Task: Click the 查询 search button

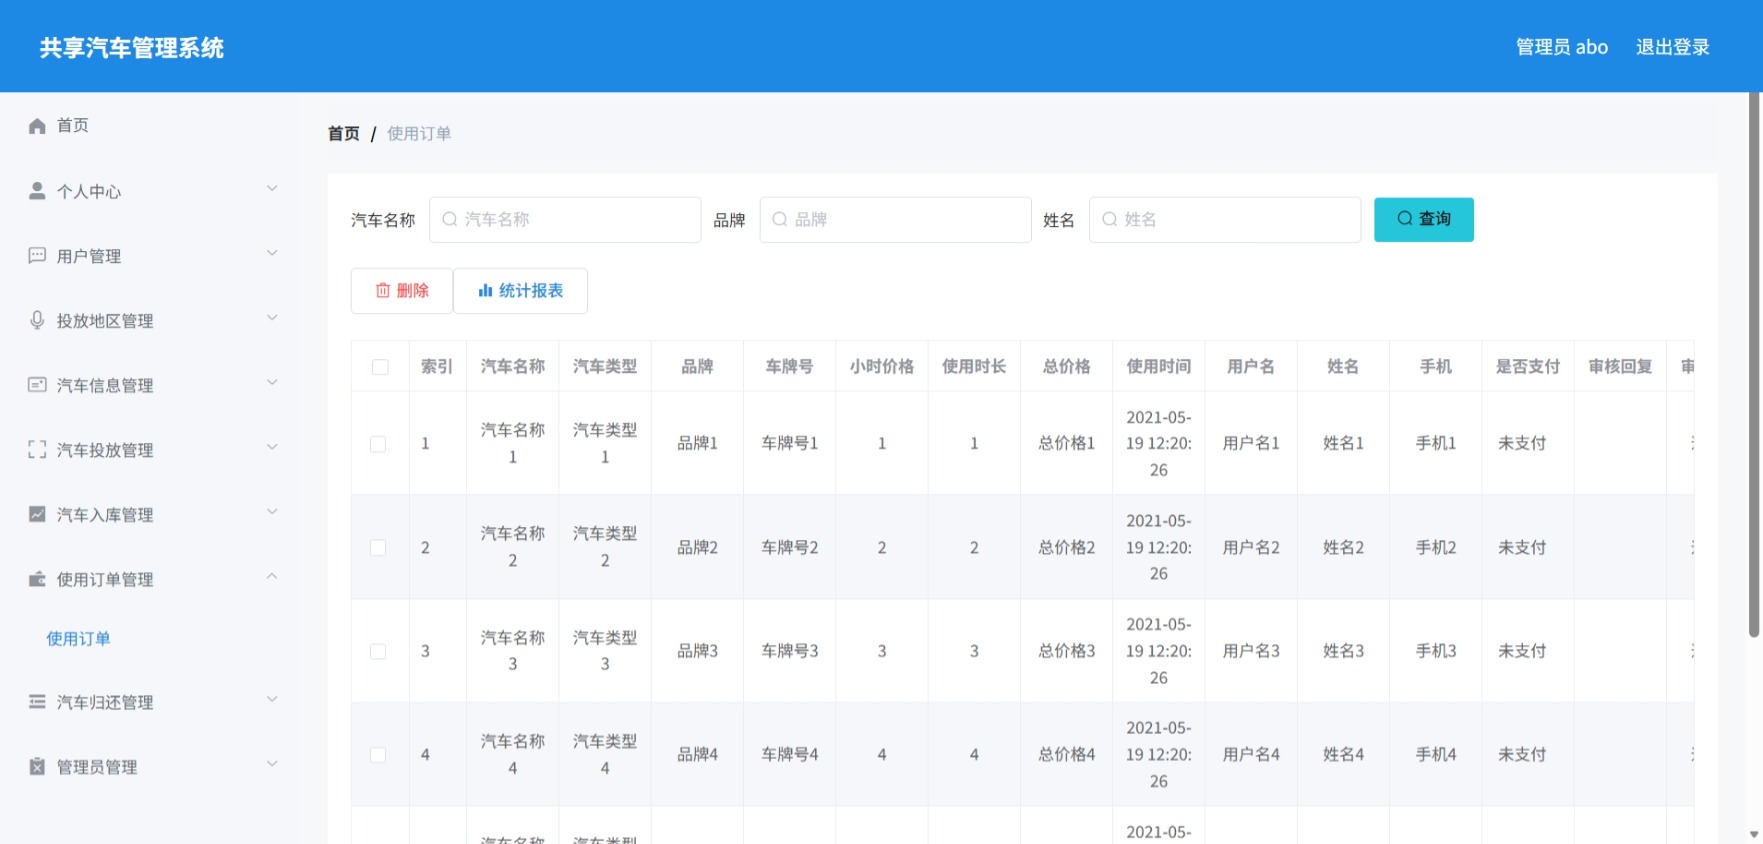Action: click(1424, 219)
